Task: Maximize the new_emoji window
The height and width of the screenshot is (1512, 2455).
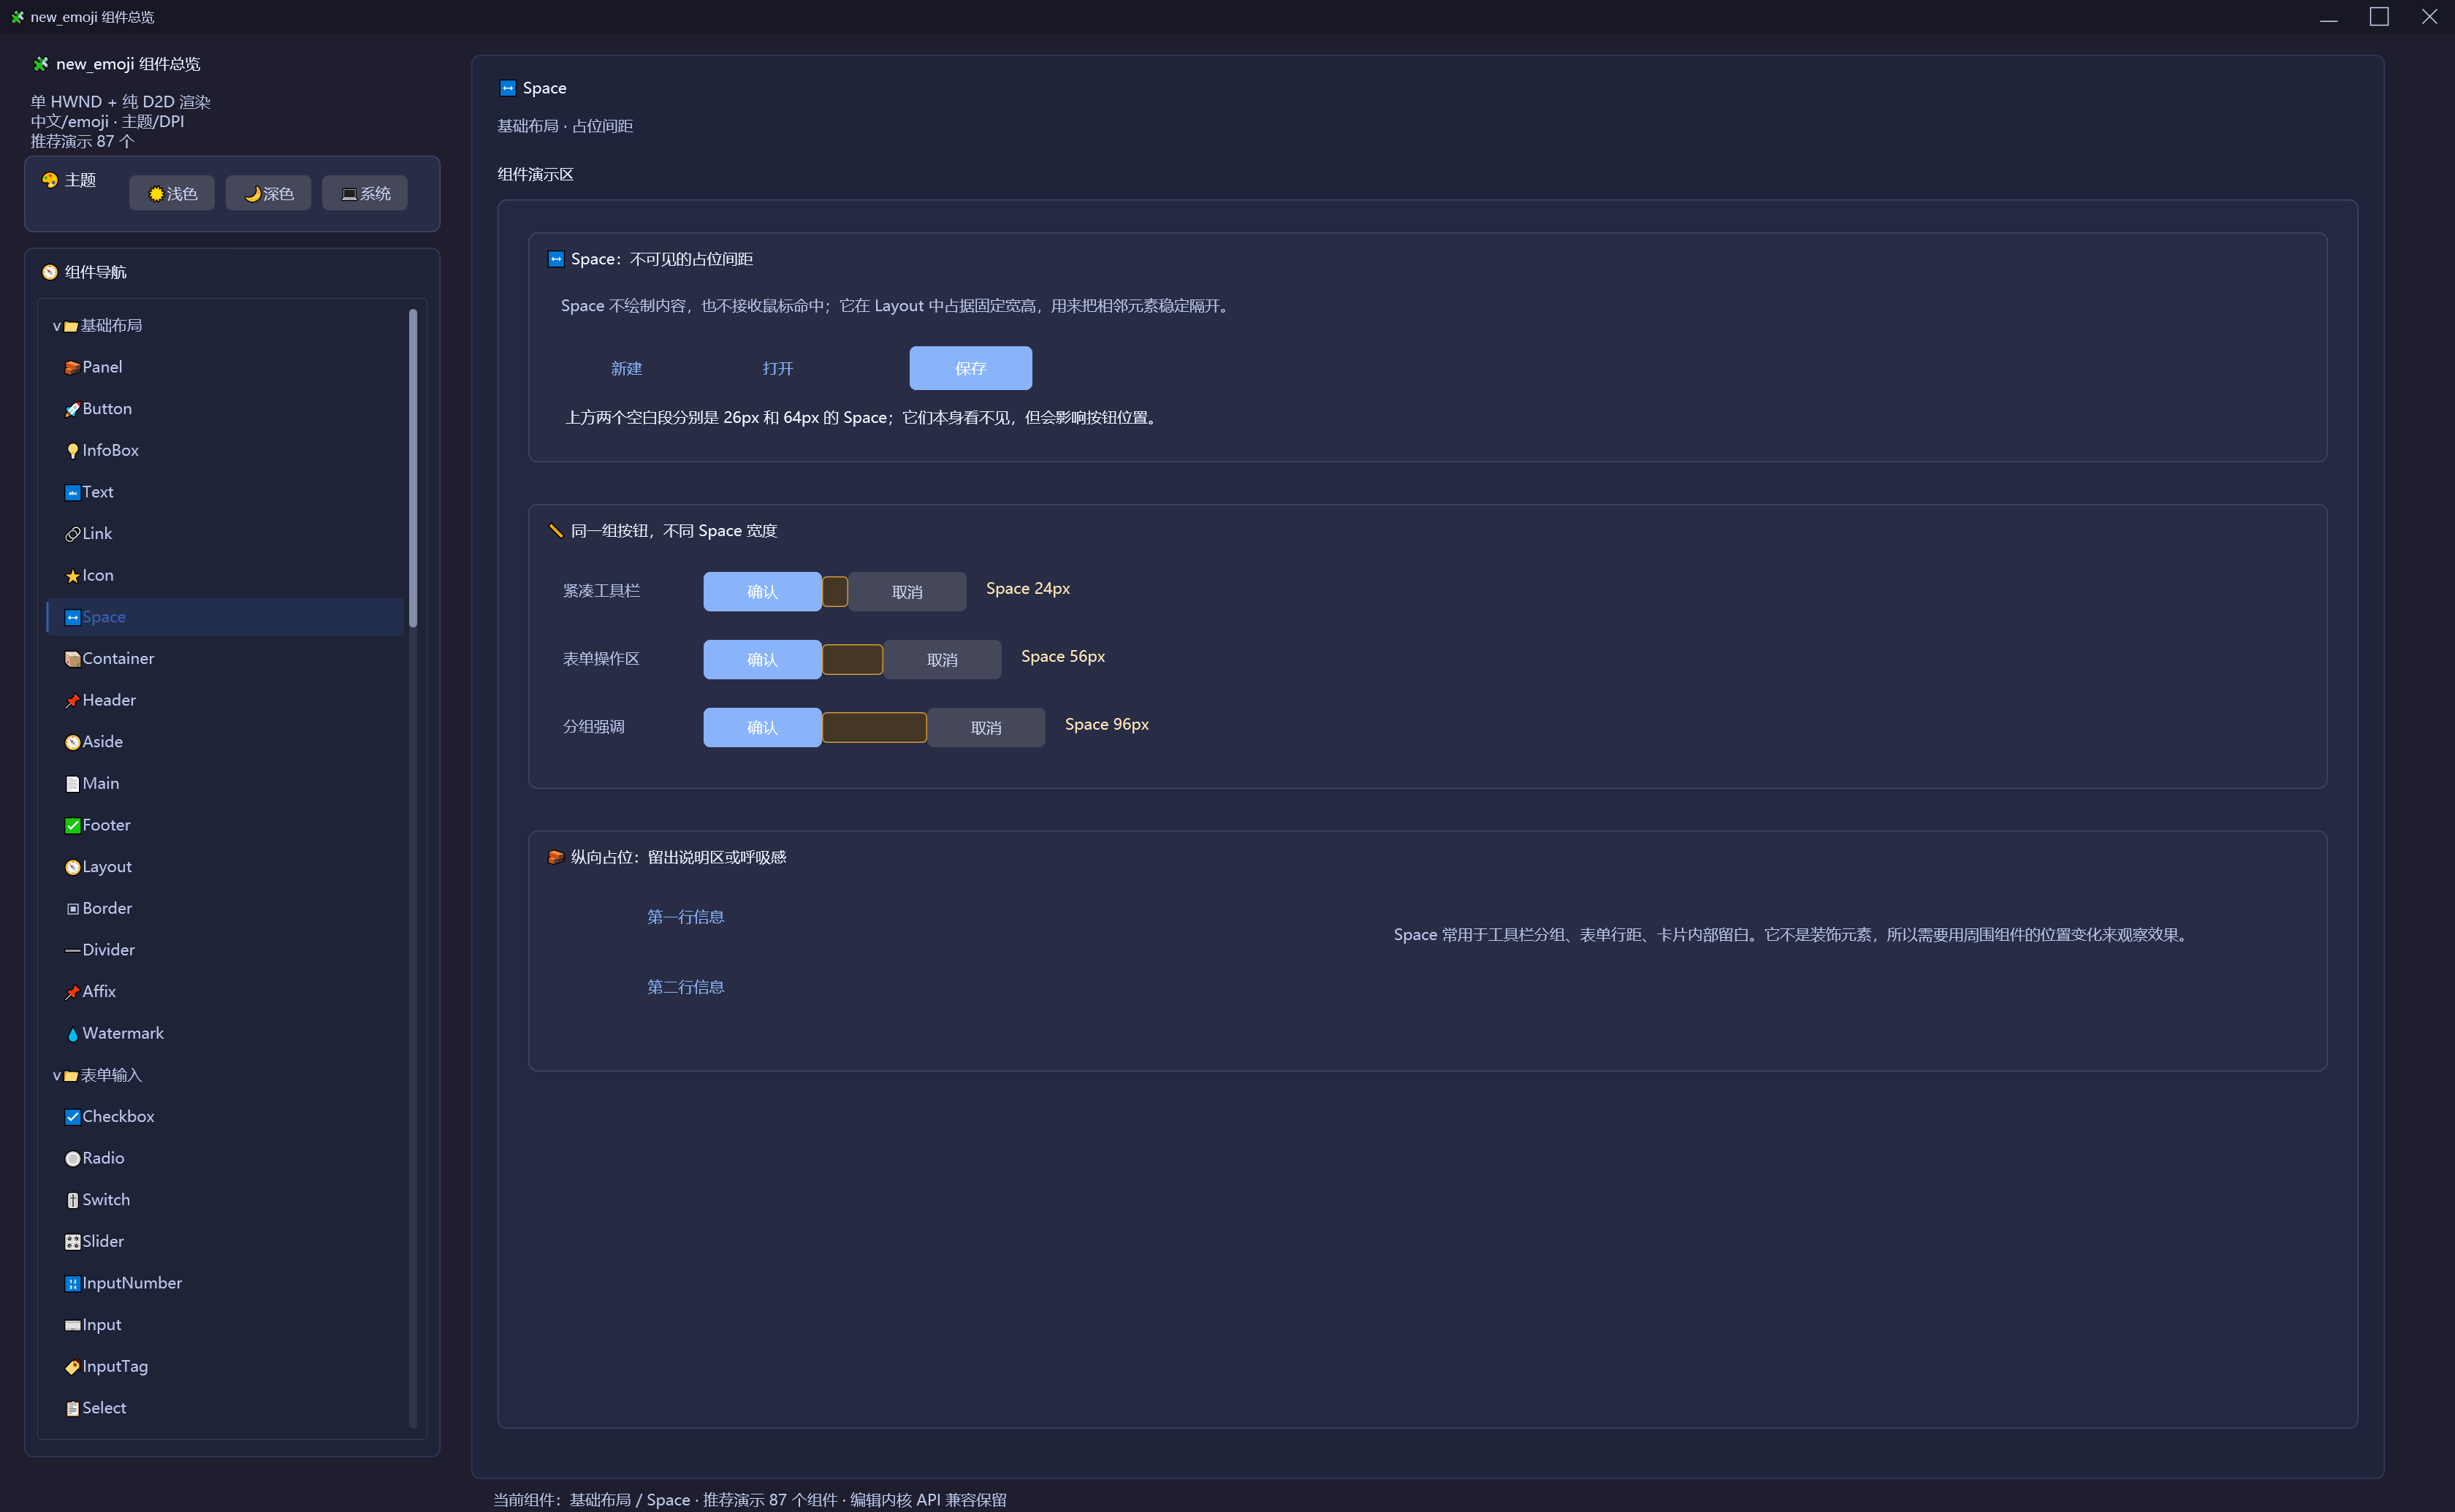Action: pyautogui.click(x=2379, y=16)
